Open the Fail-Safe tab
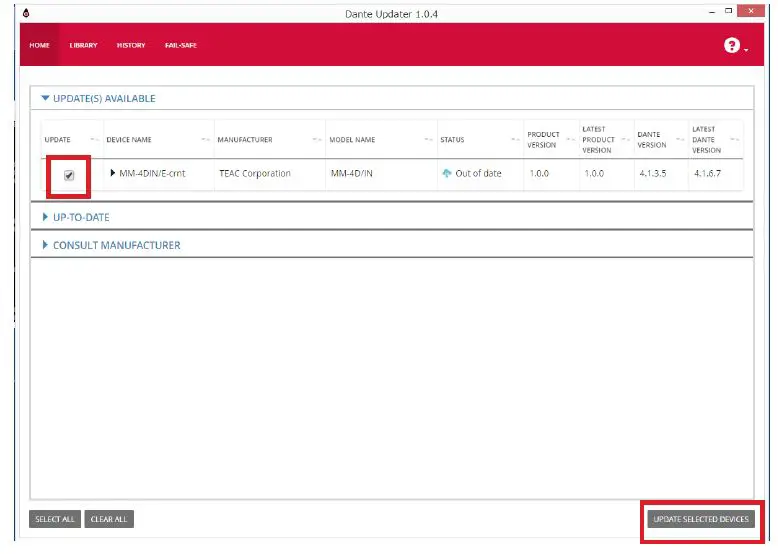This screenshot has height=554, width=778. point(181,45)
